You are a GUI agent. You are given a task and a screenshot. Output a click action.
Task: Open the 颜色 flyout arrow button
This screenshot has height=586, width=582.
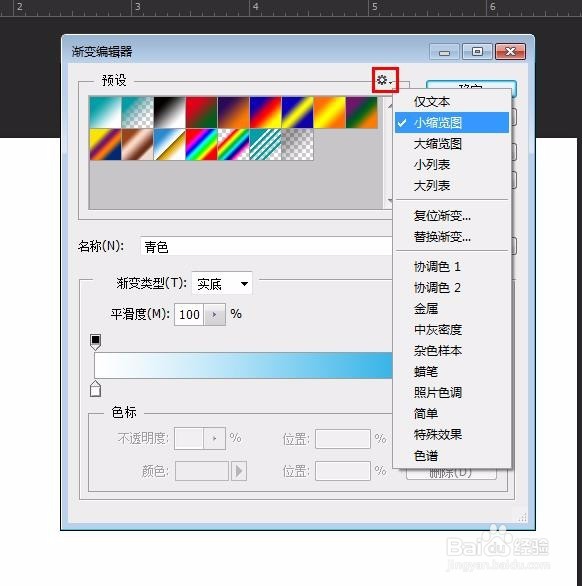tap(239, 471)
